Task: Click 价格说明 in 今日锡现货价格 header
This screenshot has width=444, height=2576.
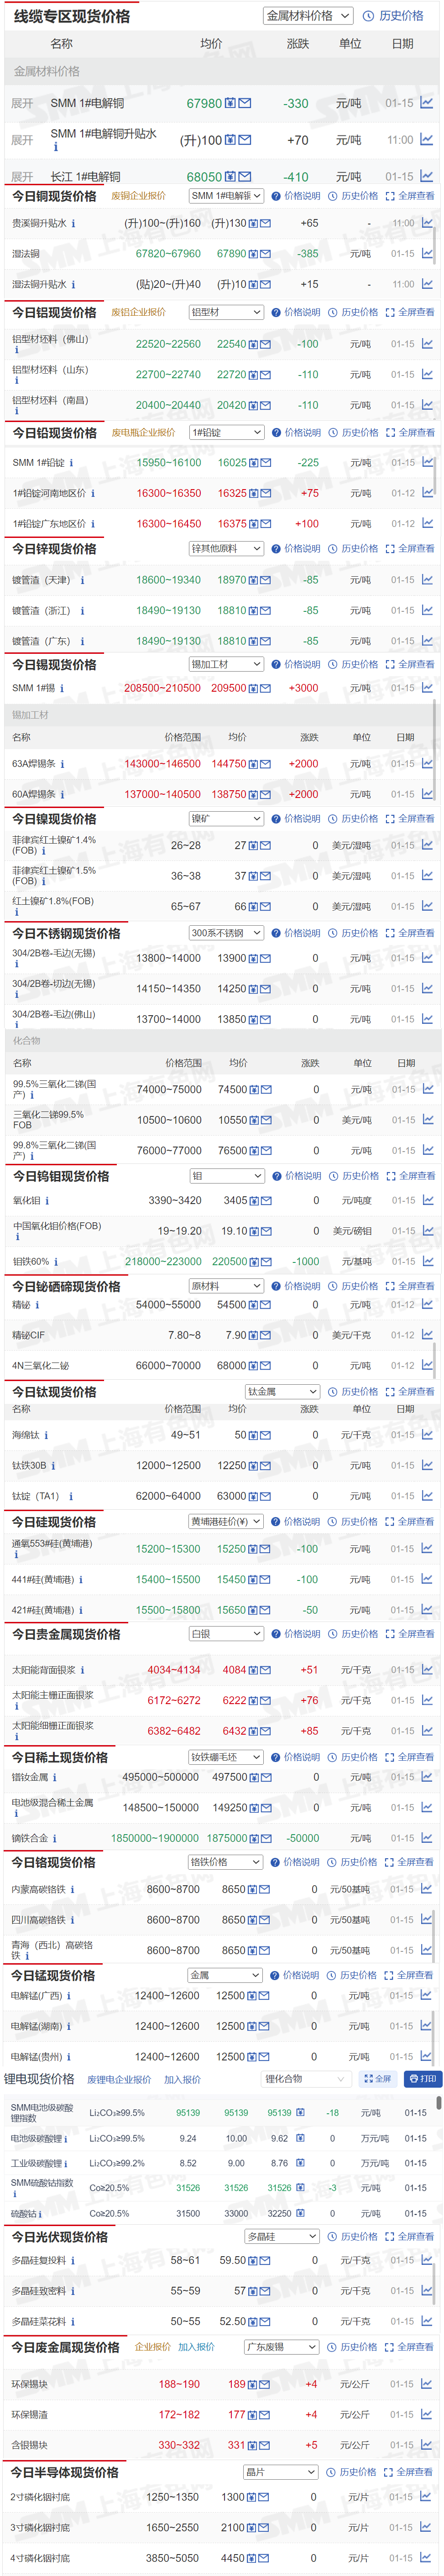Action: coord(302,665)
